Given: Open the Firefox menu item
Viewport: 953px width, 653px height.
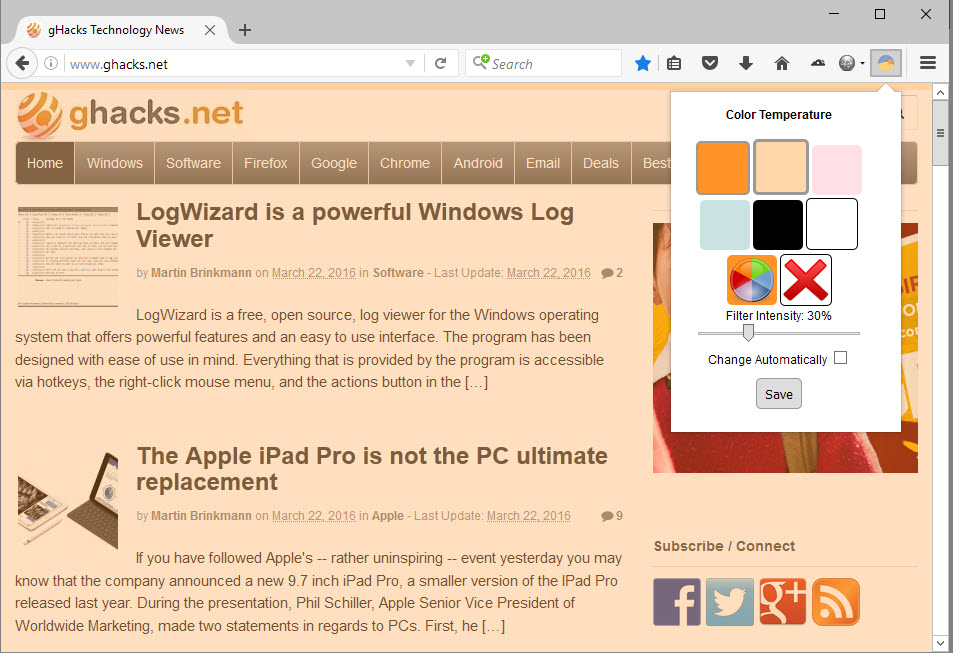Looking at the screenshot, I should coord(266,163).
